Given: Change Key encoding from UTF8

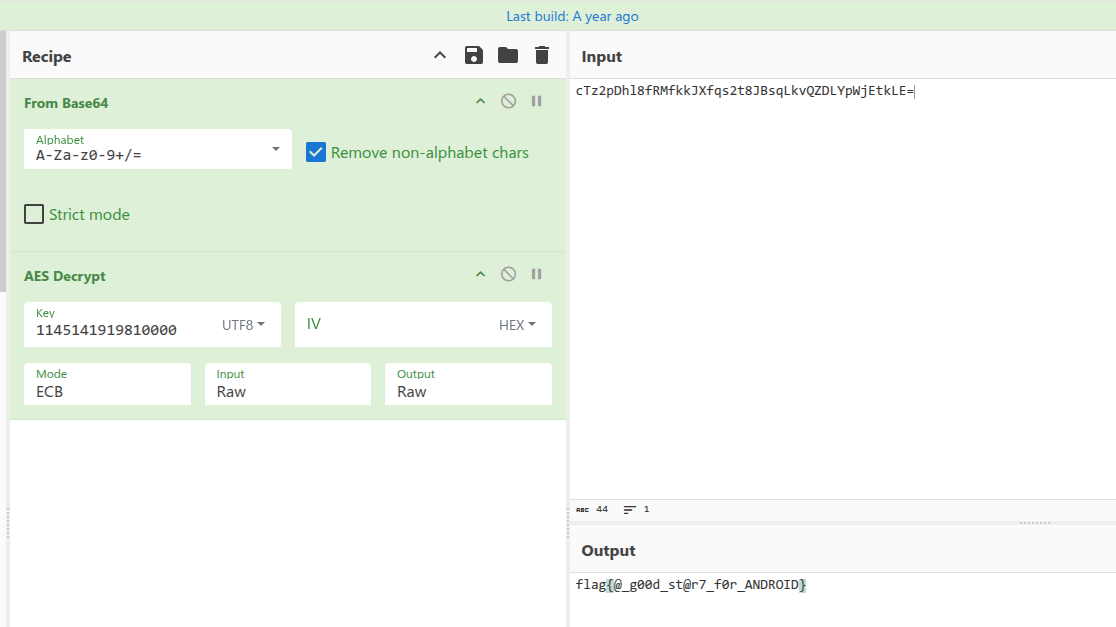Looking at the screenshot, I should 243,325.
